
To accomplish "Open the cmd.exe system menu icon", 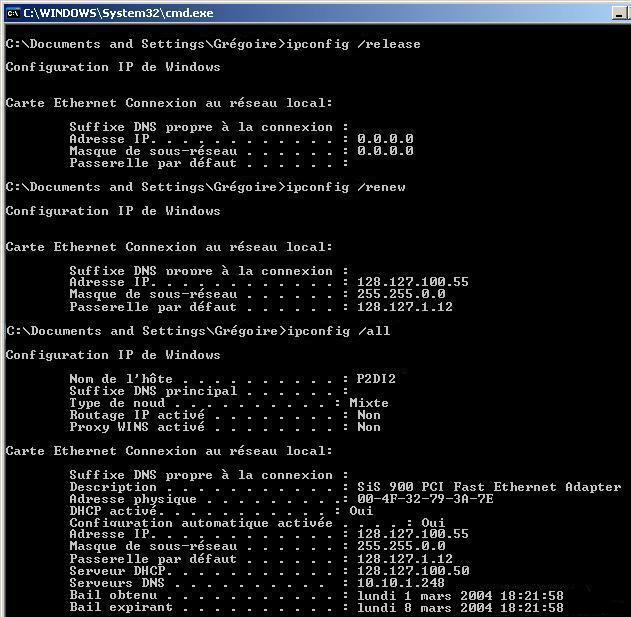I will click(13, 13).
